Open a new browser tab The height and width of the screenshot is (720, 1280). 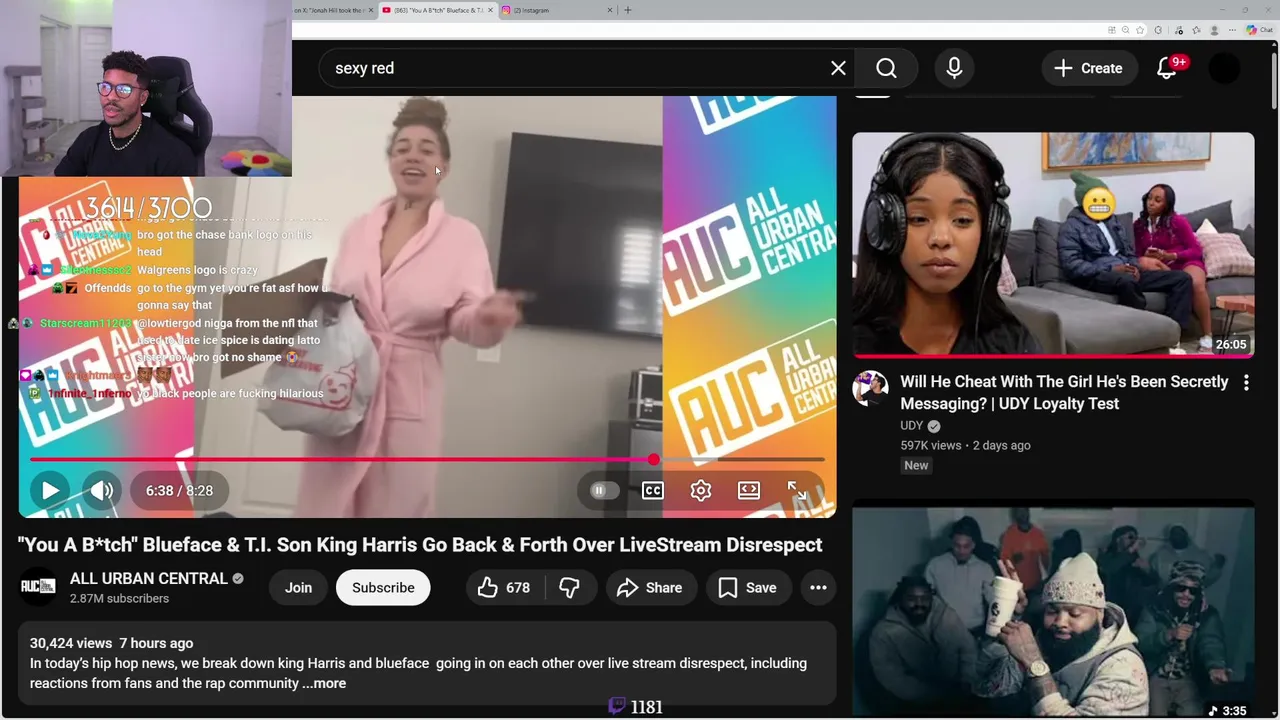click(628, 10)
